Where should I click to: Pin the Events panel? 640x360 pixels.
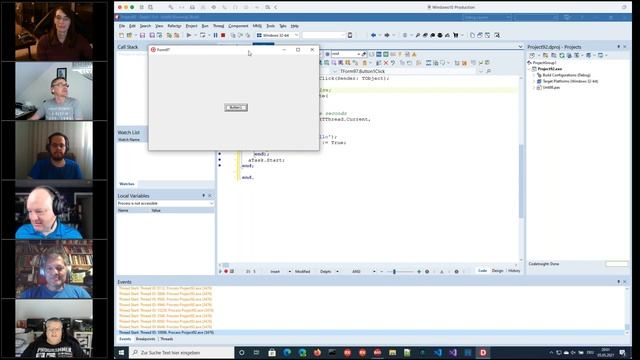tap(618, 282)
